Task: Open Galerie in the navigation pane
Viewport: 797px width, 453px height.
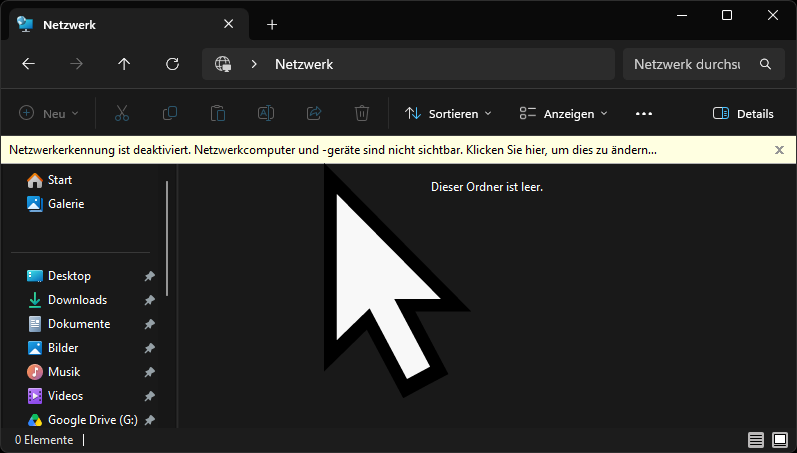Action: [56, 204]
